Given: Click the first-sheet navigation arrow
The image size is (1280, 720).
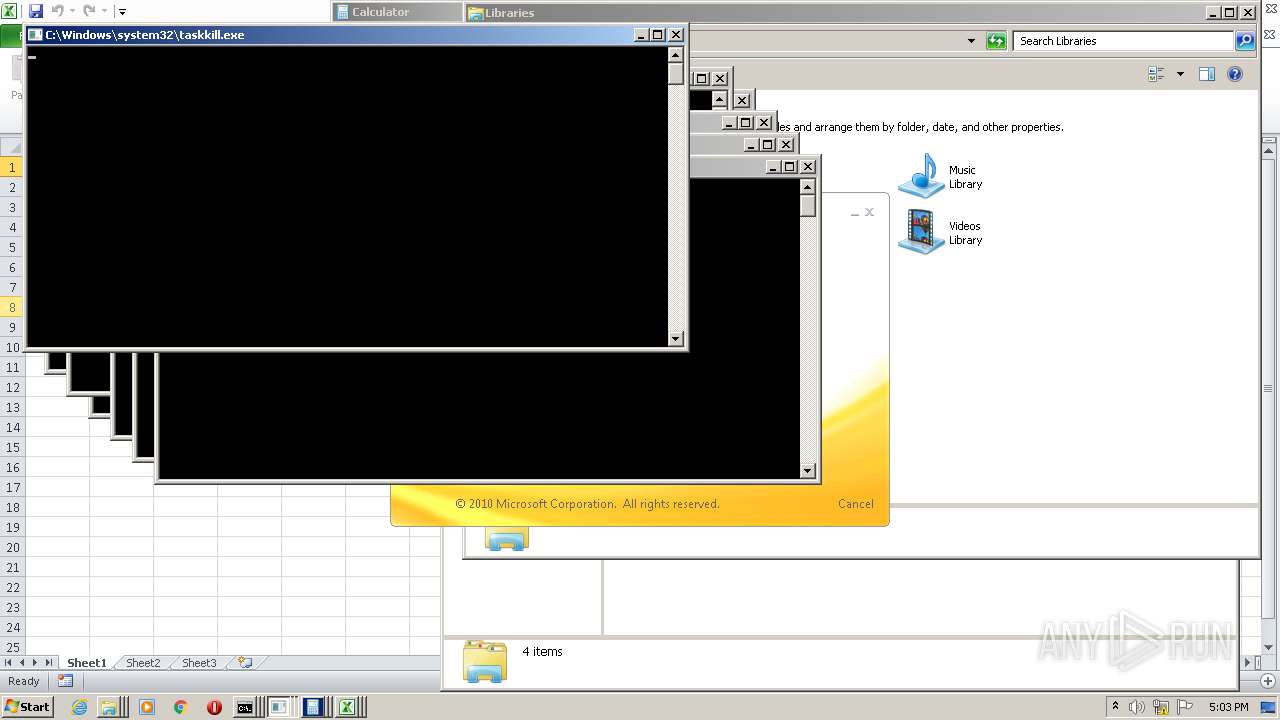Looking at the screenshot, I should (8, 663).
